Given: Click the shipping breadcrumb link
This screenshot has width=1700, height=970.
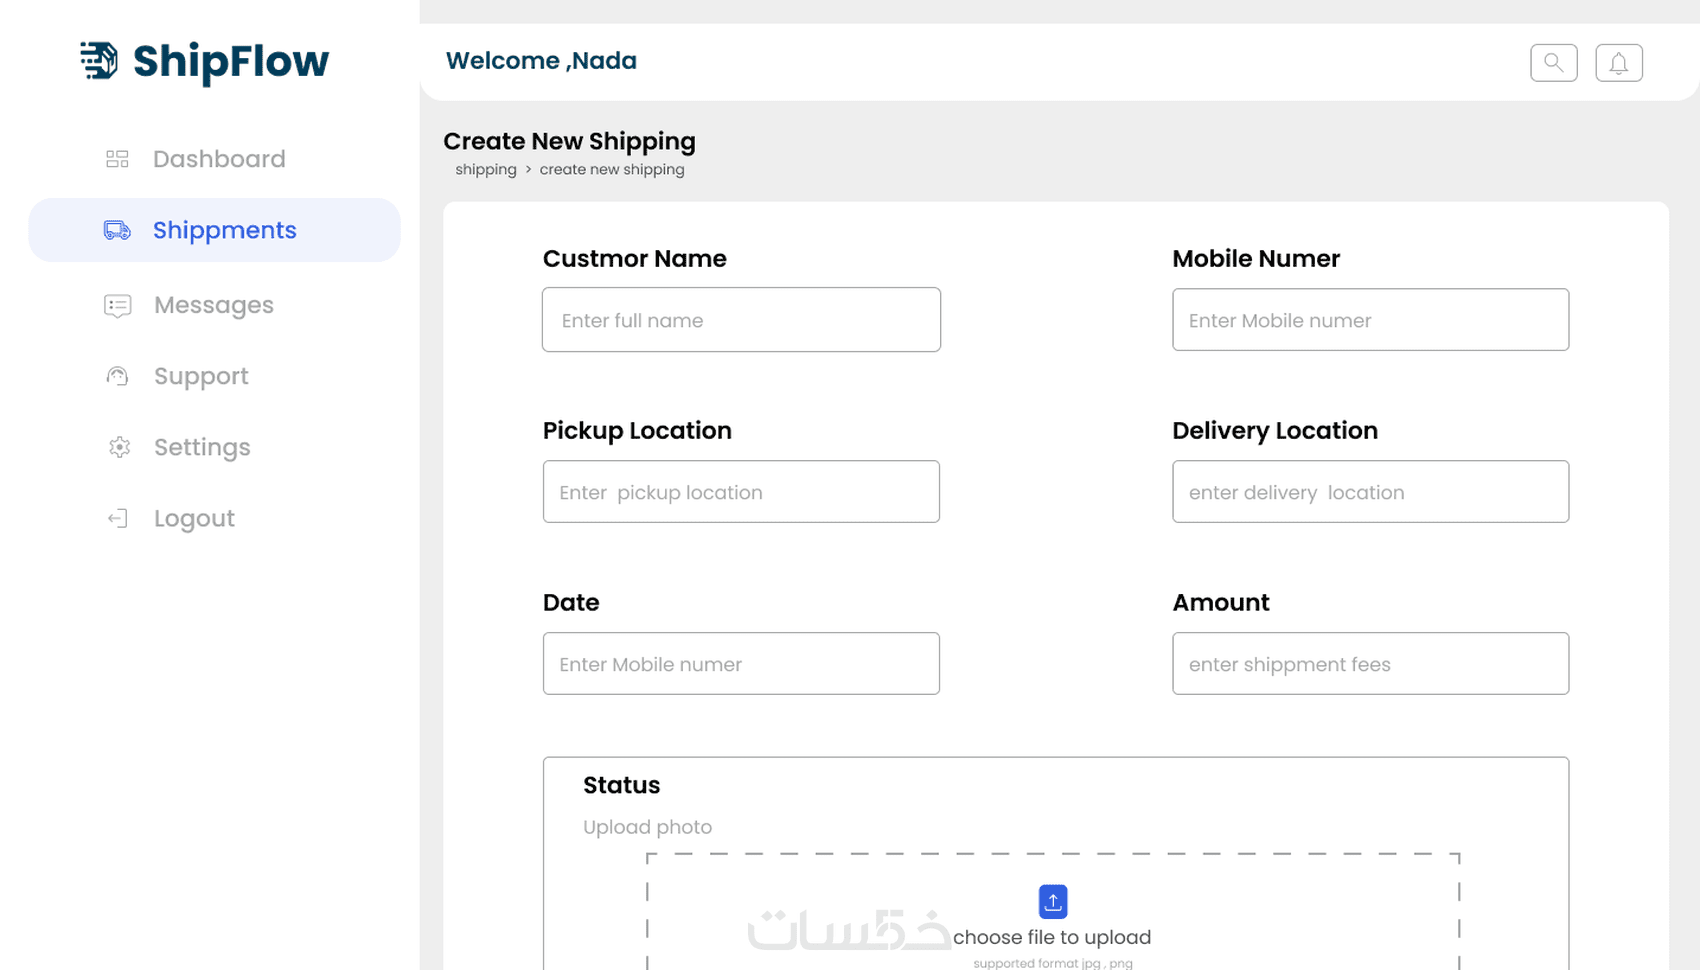Looking at the screenshot, I should (486, 170).
